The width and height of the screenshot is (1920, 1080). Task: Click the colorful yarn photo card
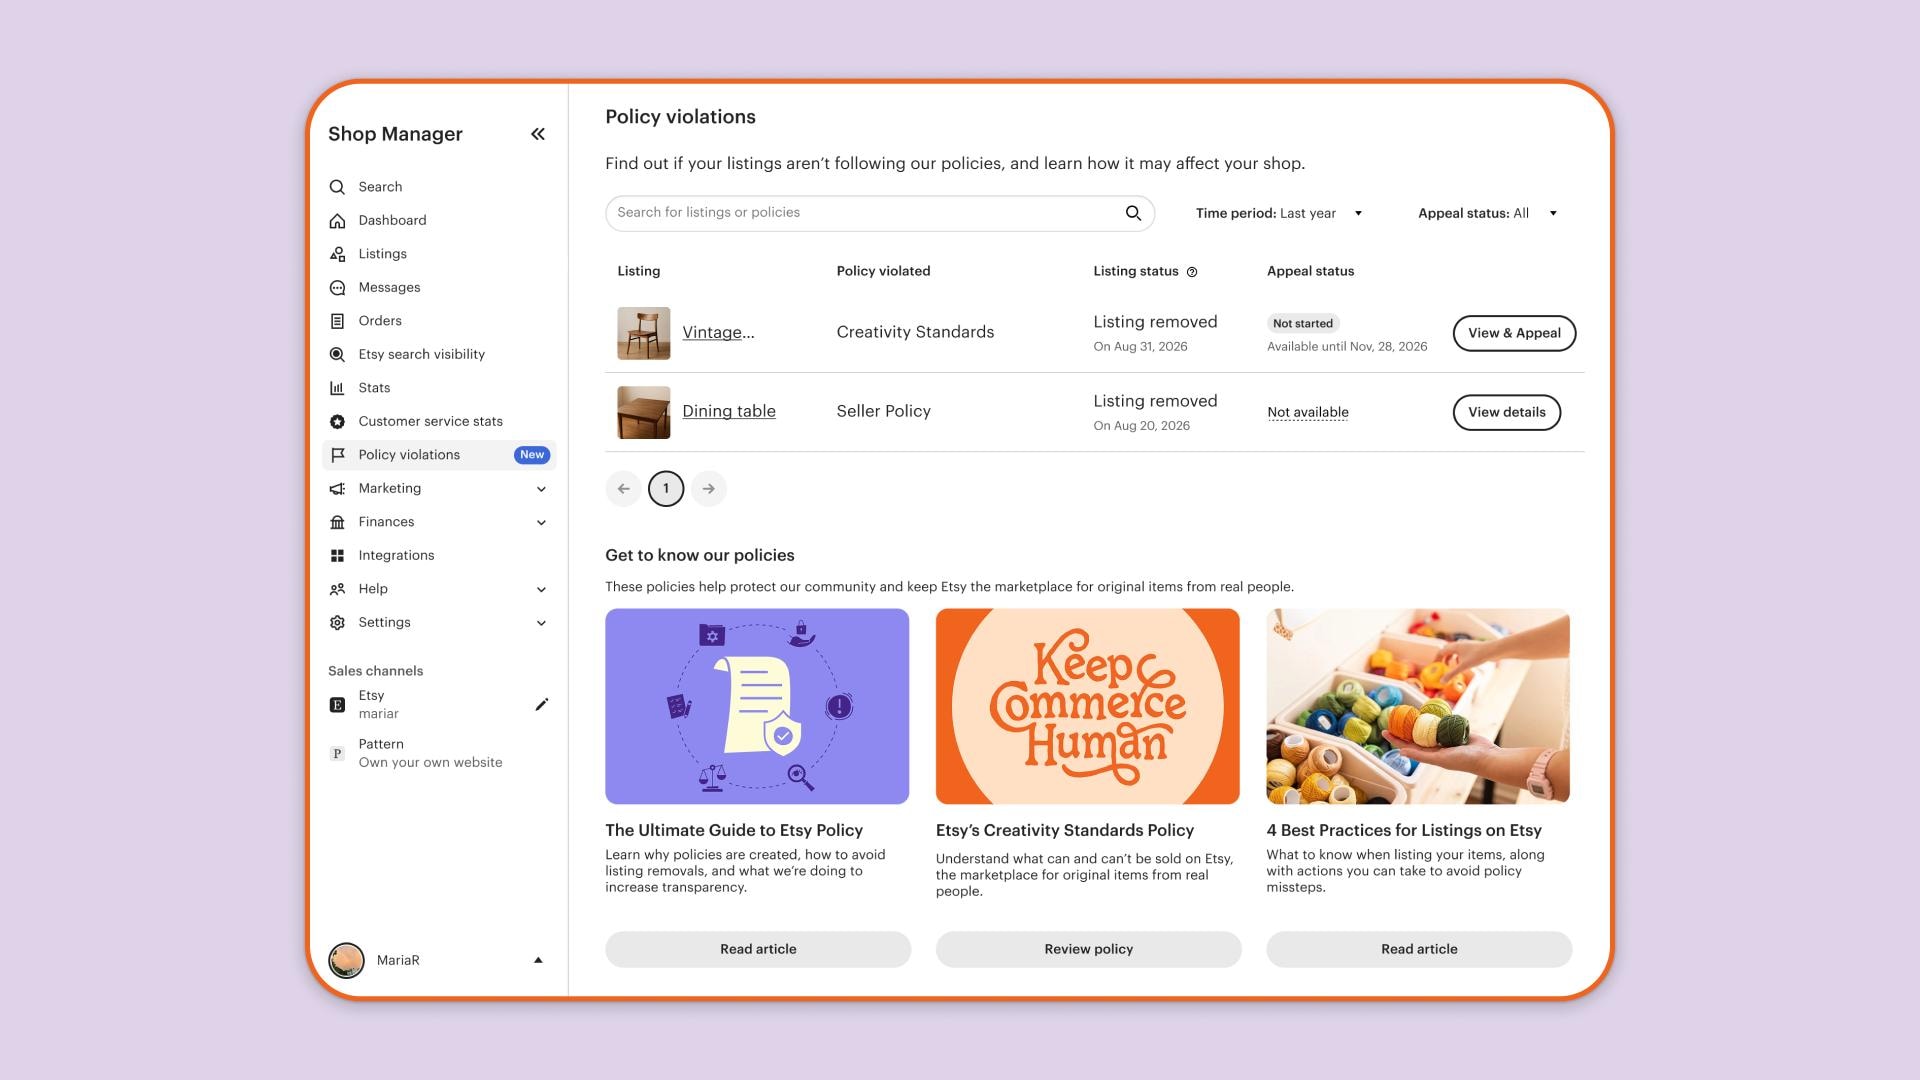pyautogui.click(x=1418, y=706)
